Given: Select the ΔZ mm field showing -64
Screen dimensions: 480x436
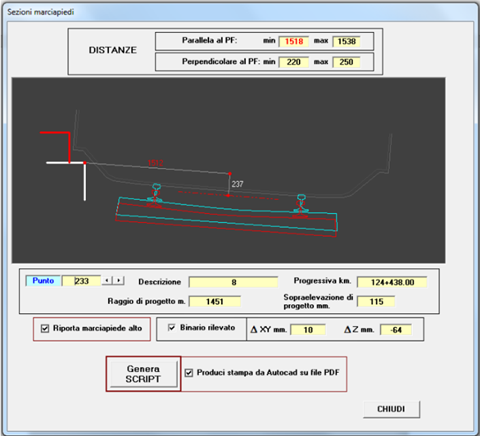Looking at the screenshot, I should pos(396,330).
